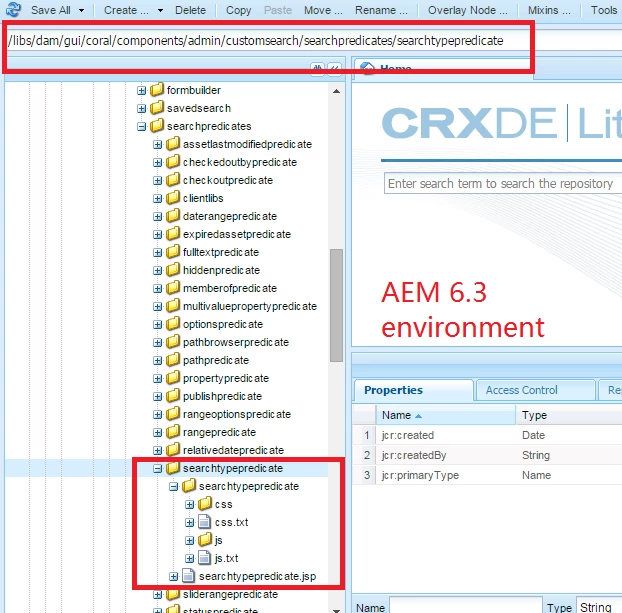
Task: Click the Copy toolbar button
Action: tap(238, 10)
